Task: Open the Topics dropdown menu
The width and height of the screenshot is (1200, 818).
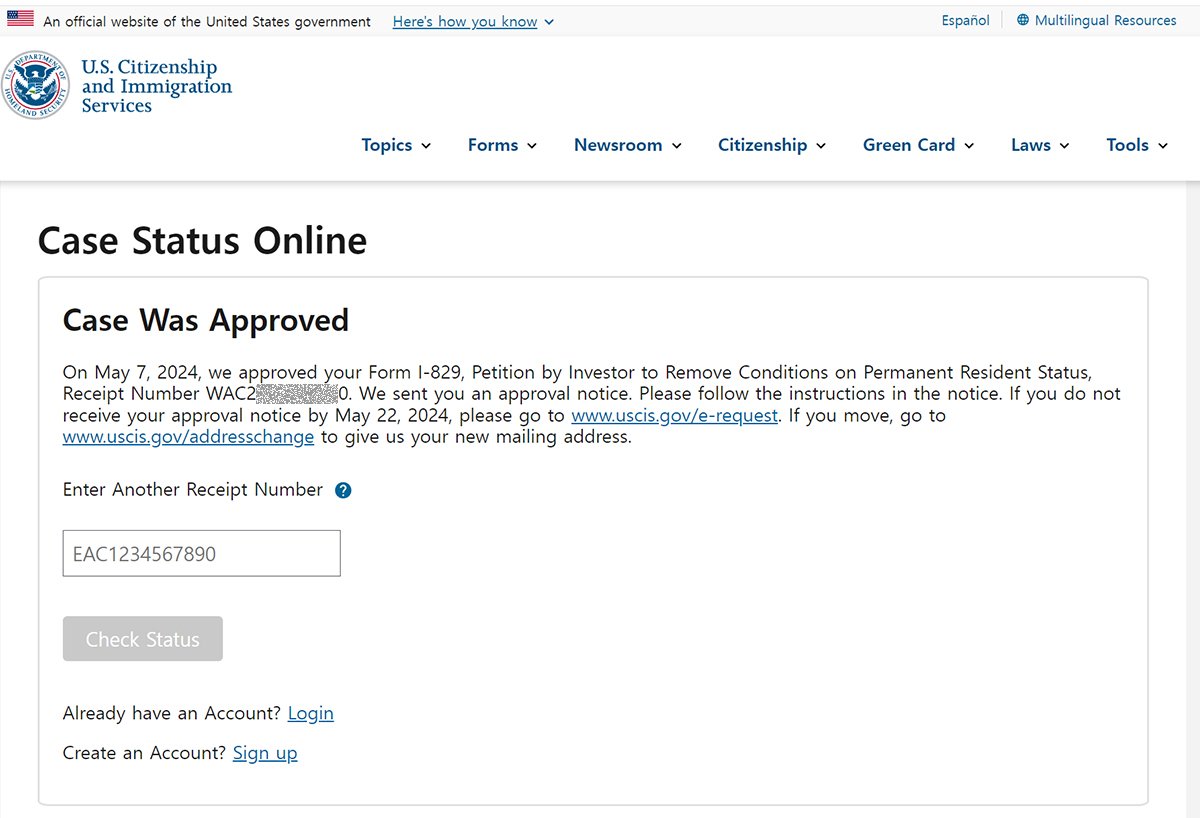Action: (397, 145)
